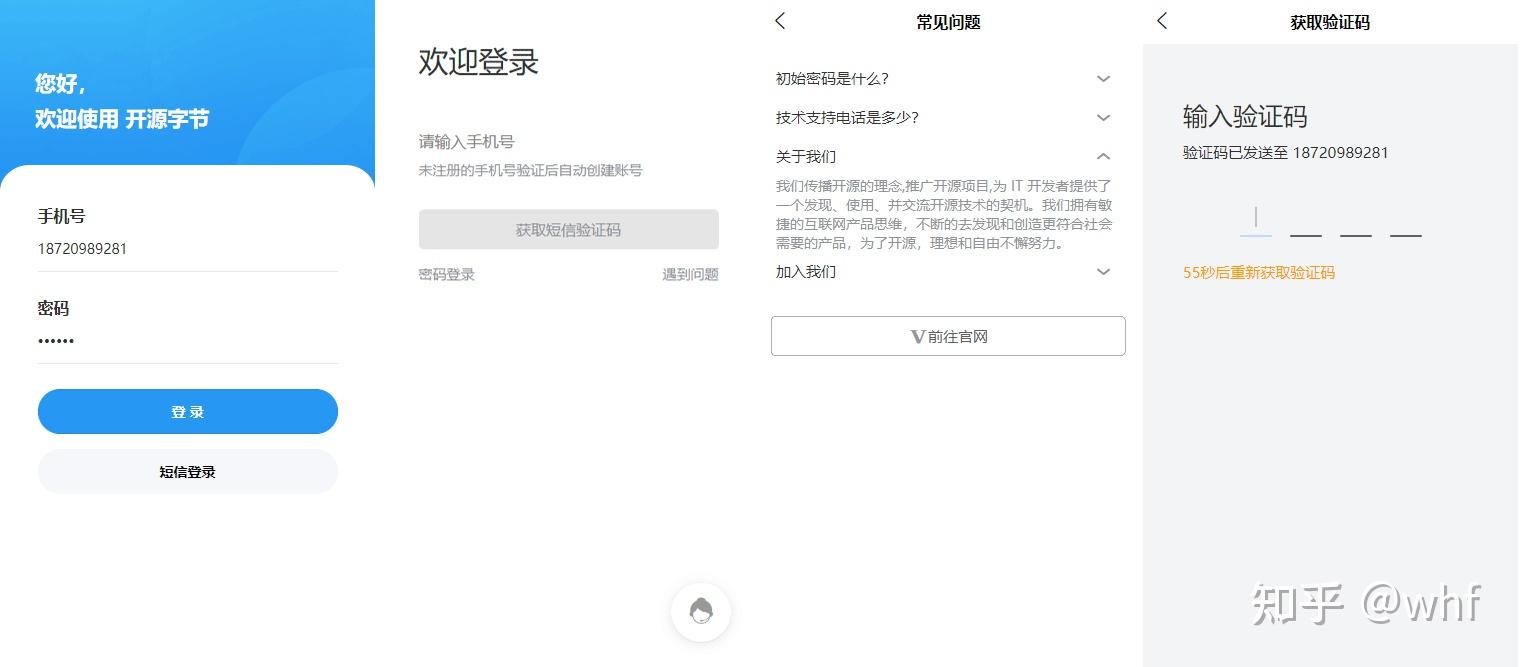Tap the back arrow on 常见问题 page
The image size is (1520, 667).
point(780,21)
